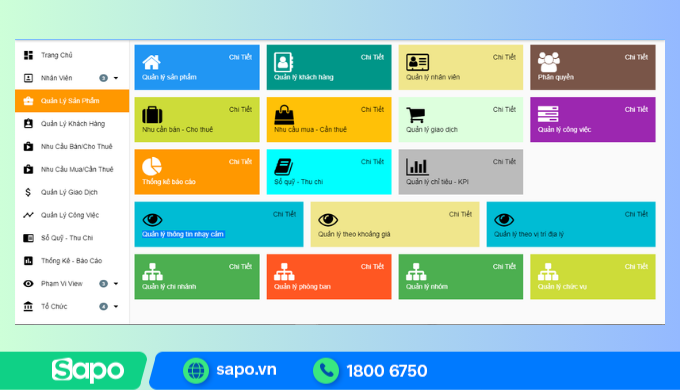Image resolution: width=680 pixels, height=390 pixels.
Task: Click the eye icon on Quản lý theo khoảng giá tile
Action: pos(328,220)
